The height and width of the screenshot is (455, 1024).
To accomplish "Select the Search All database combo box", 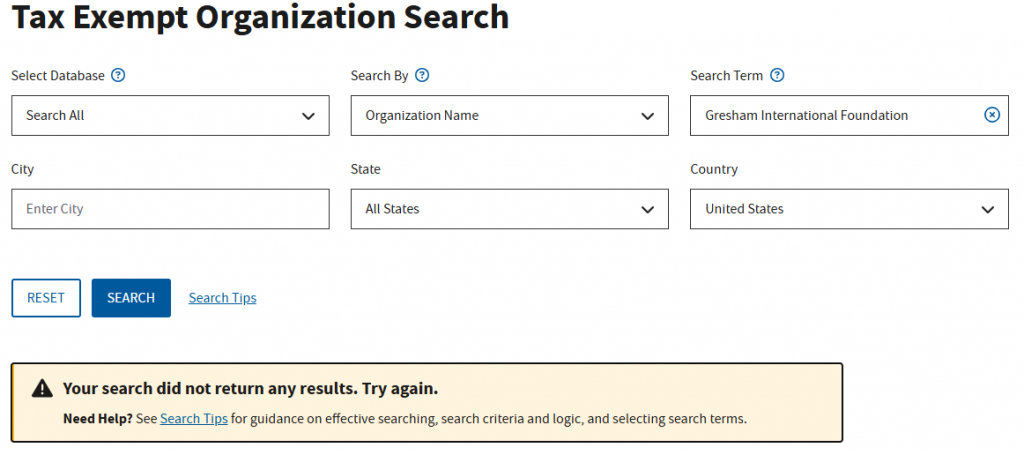I will coord(170,116).
